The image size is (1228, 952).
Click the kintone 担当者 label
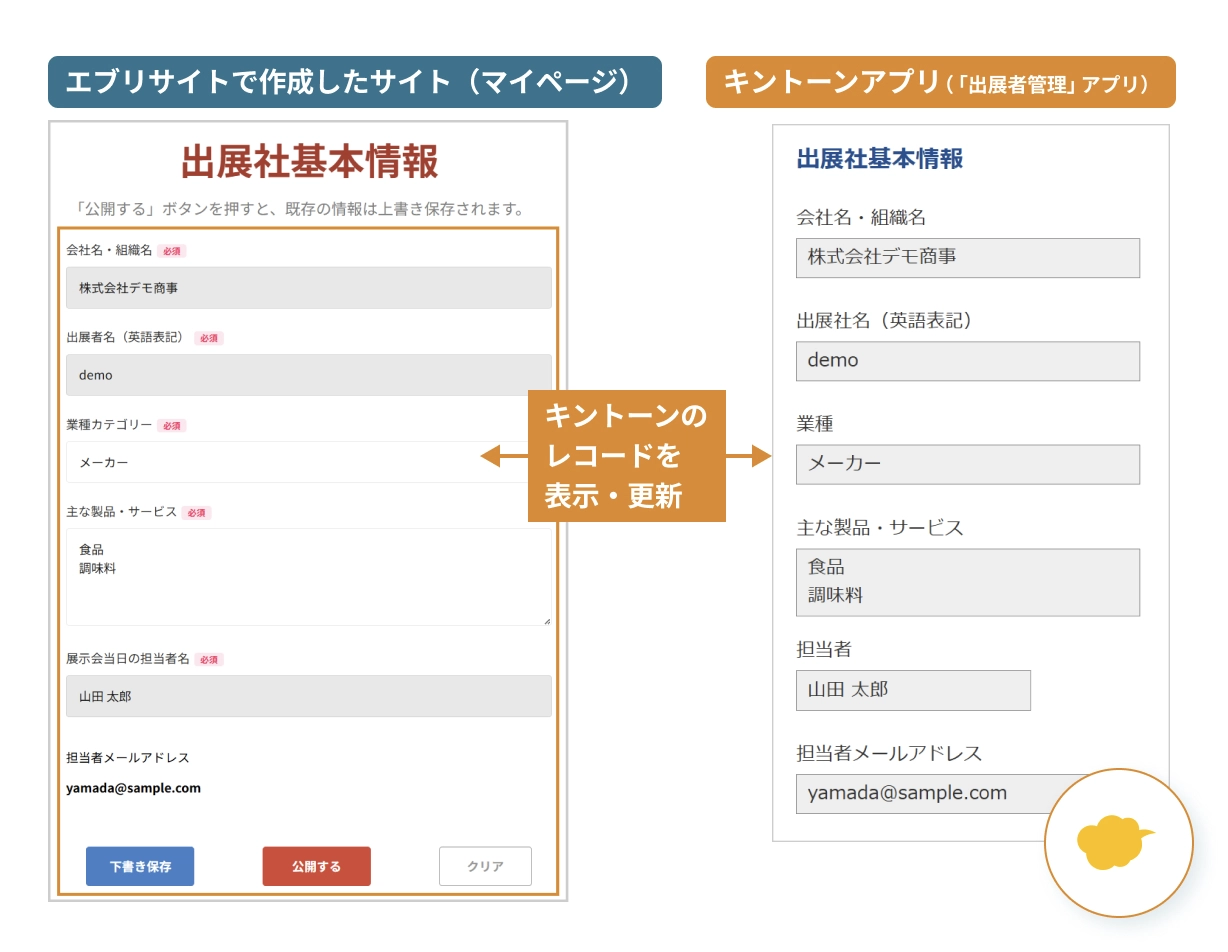click(824, 649)
